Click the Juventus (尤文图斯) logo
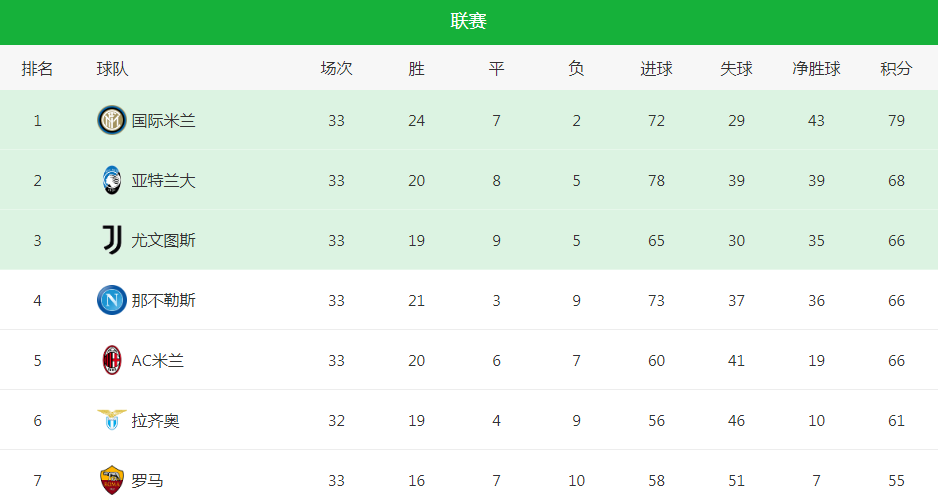 pos(112,240)
